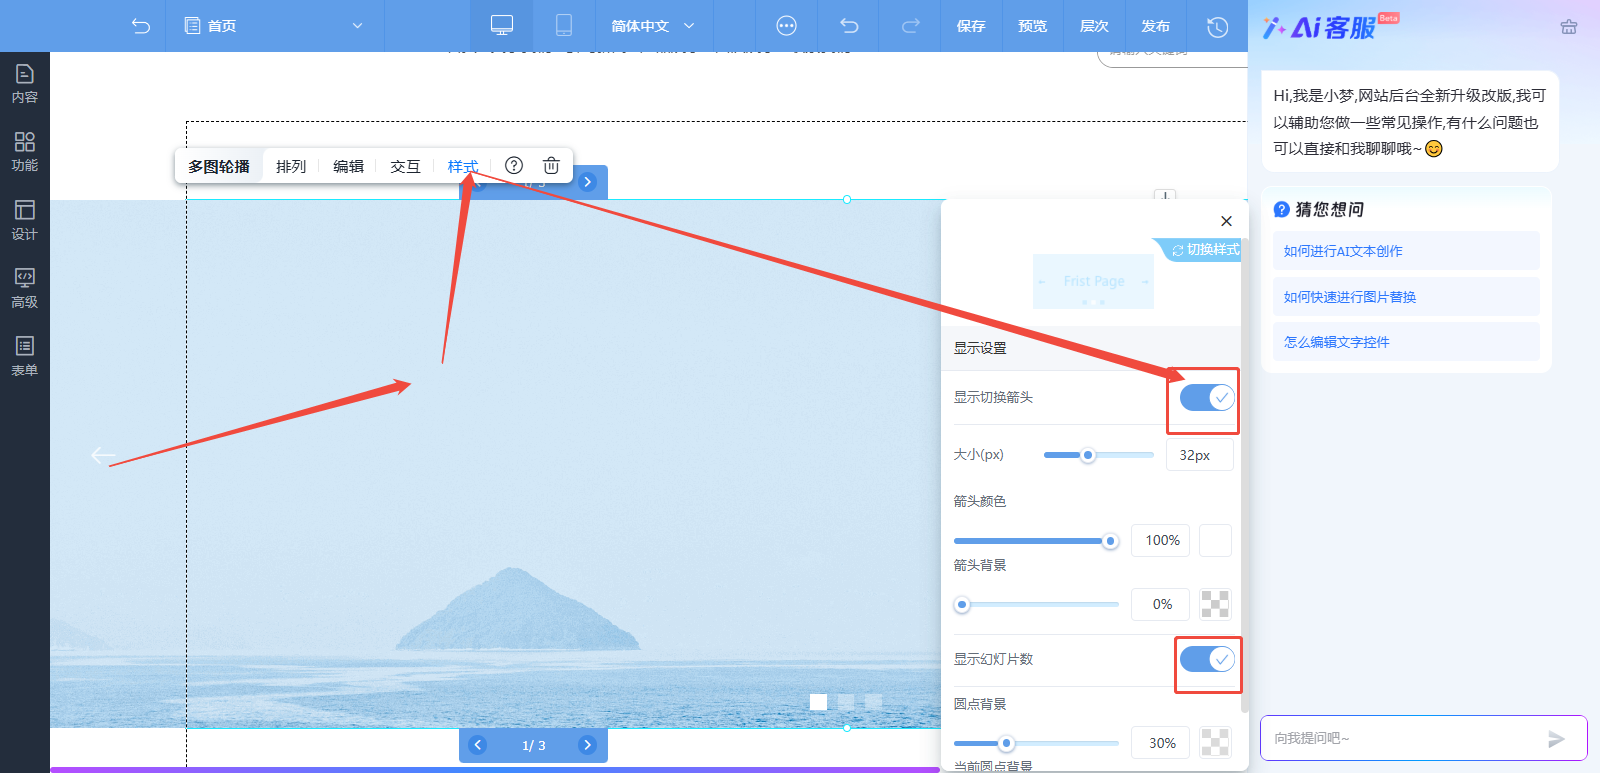The image size is (1600, 773).
Task: Open 内容 content sidebar section
Action: (25, 84)
